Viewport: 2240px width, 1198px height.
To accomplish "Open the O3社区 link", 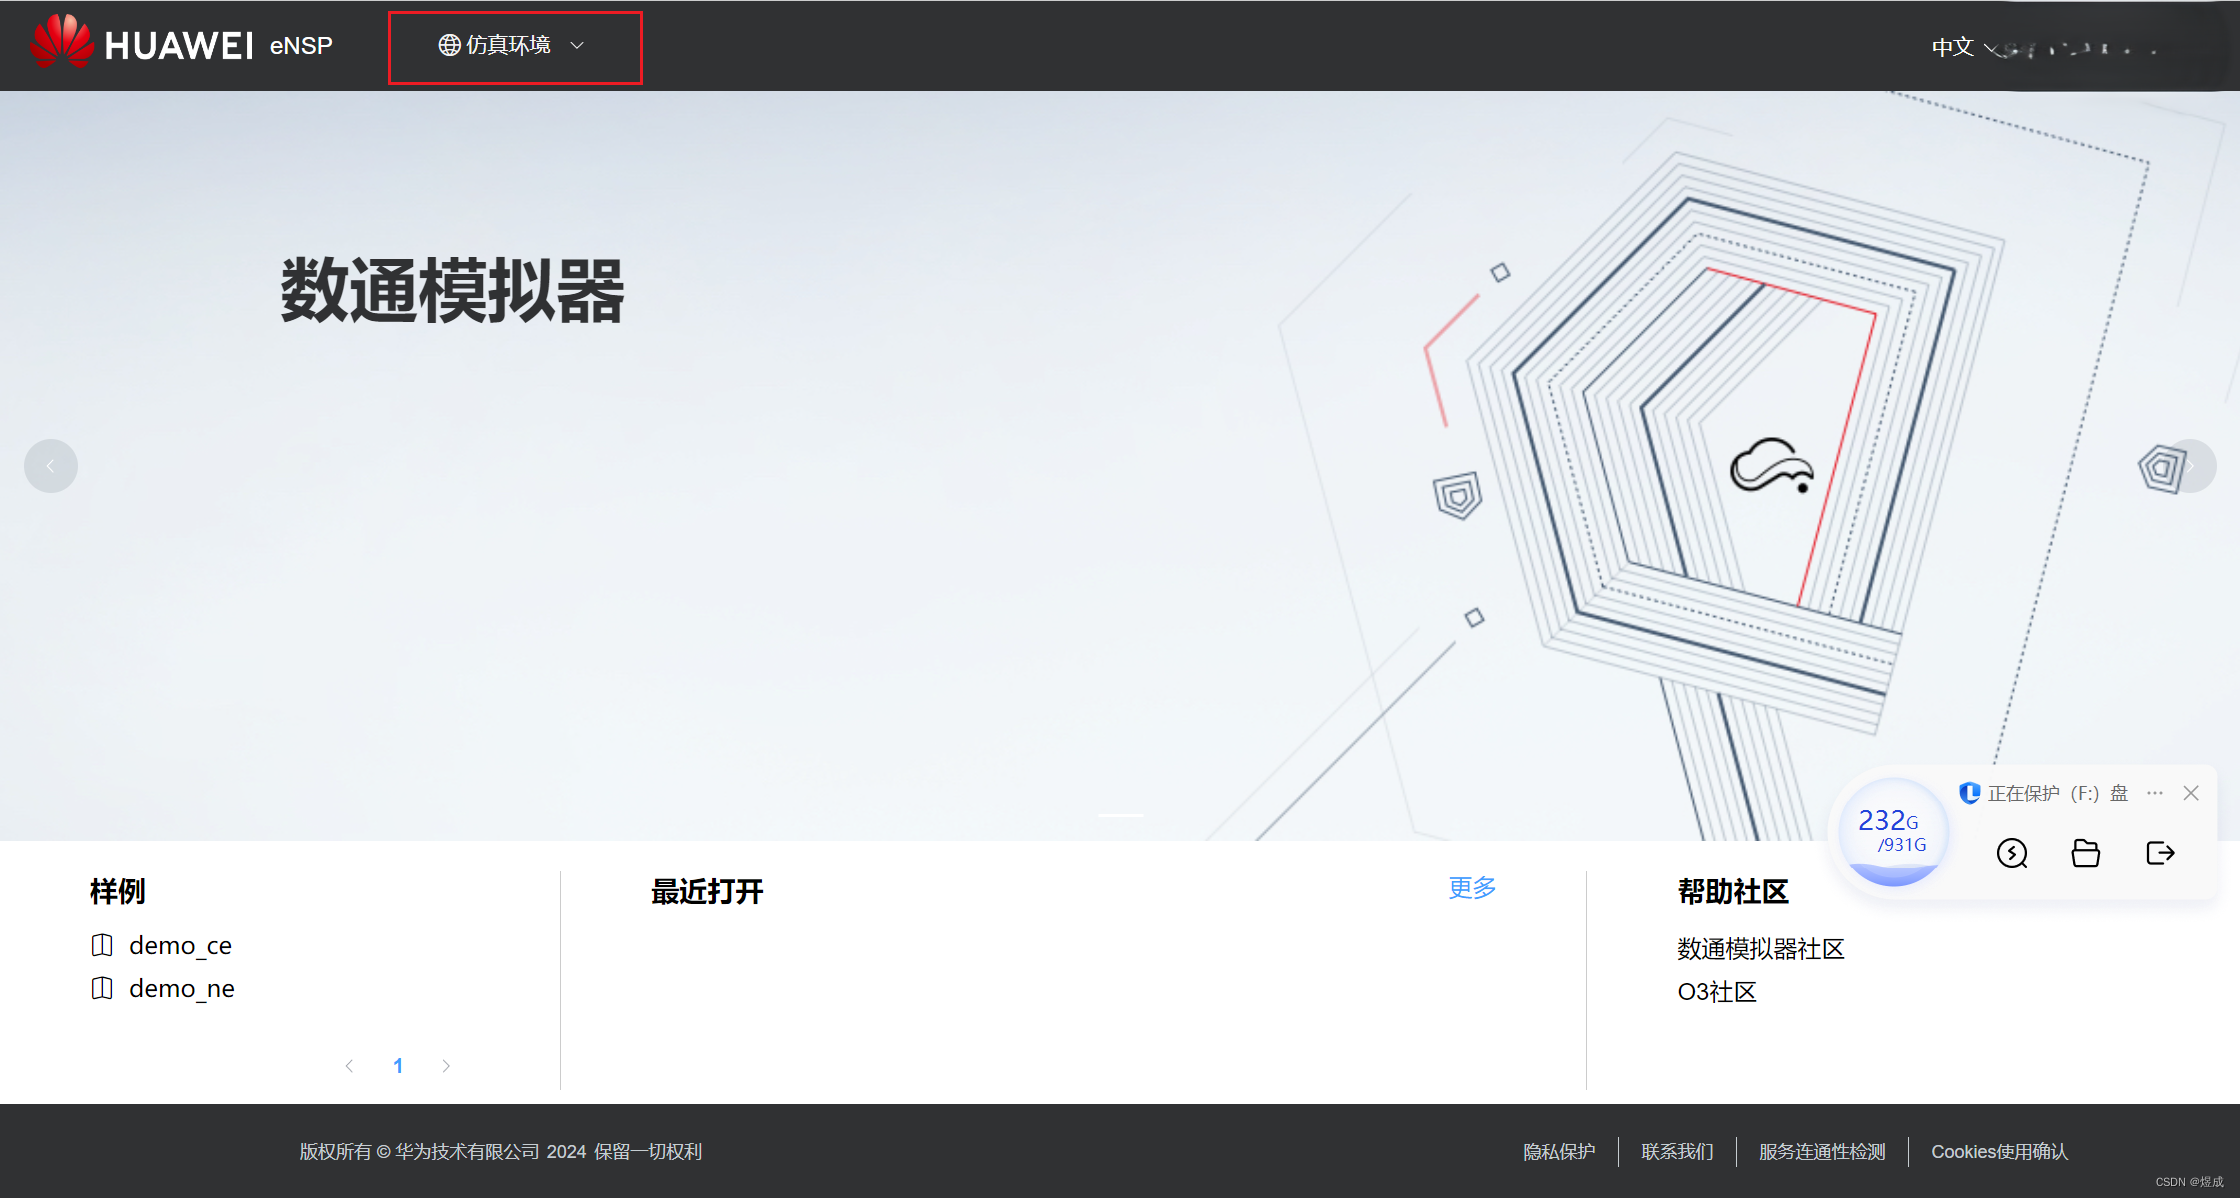I will coord(1716,992).
